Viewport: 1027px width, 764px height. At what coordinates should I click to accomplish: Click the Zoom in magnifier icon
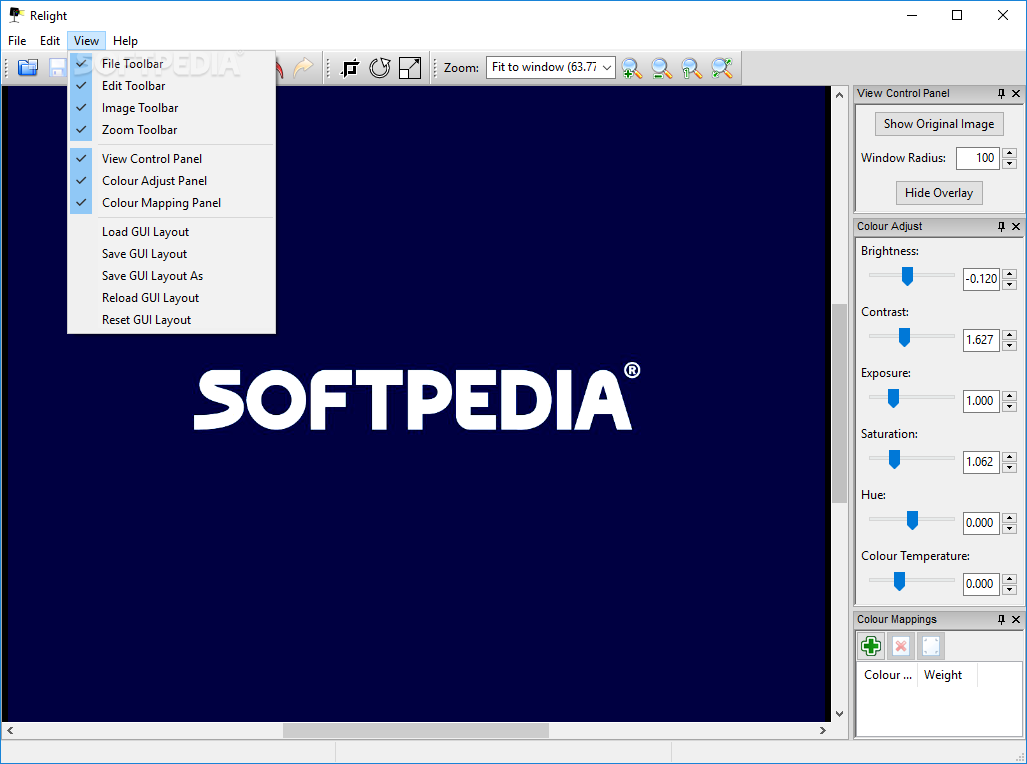coord(631,67)
